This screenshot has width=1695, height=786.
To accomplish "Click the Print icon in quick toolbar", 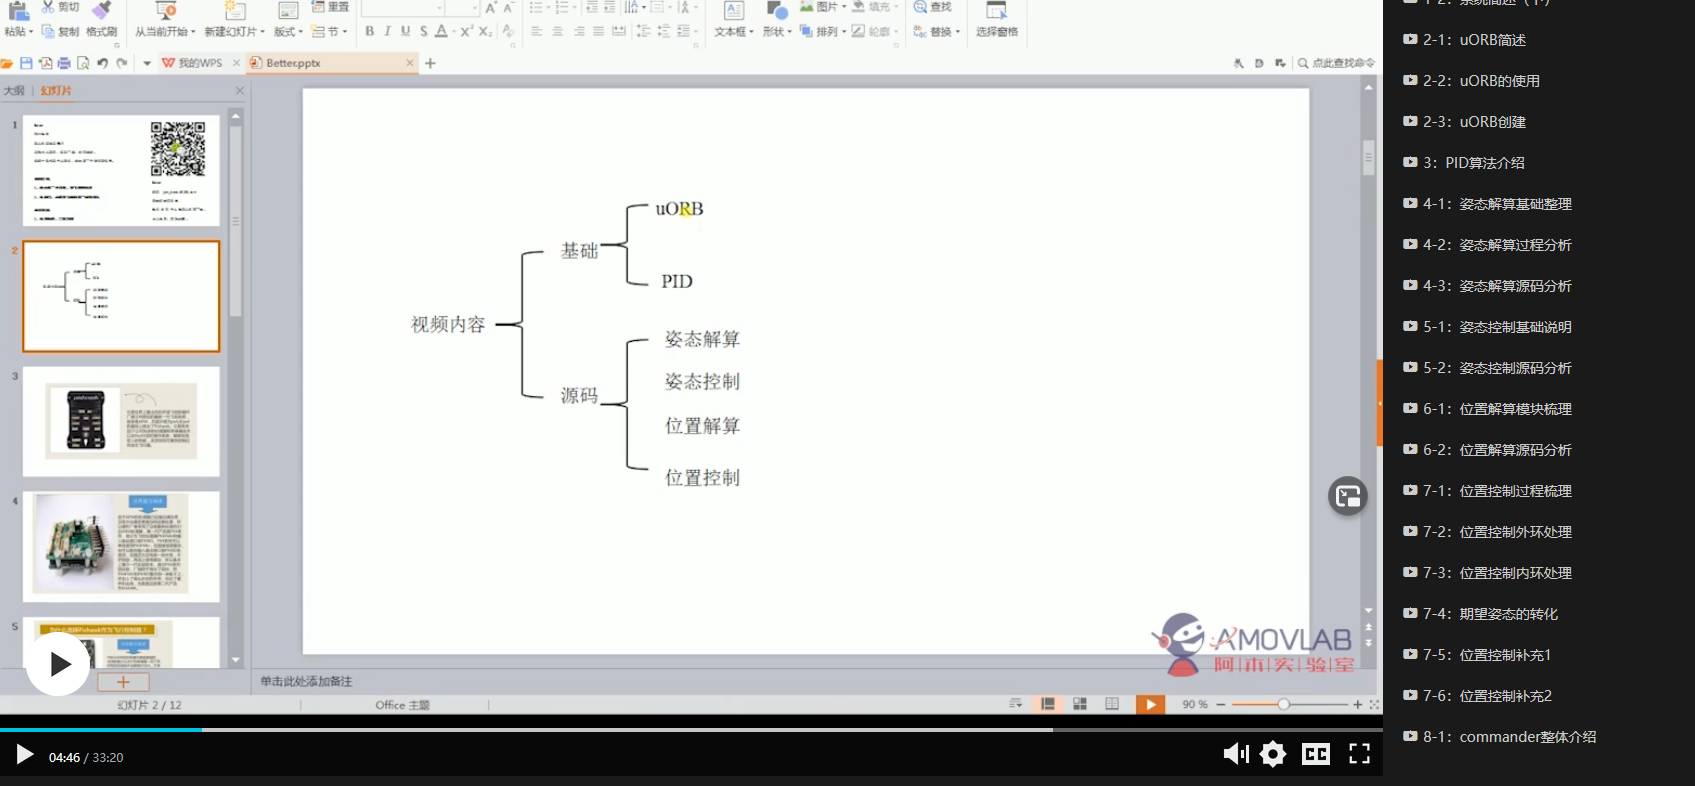I will pyautogui.click(x=64, y=63).
